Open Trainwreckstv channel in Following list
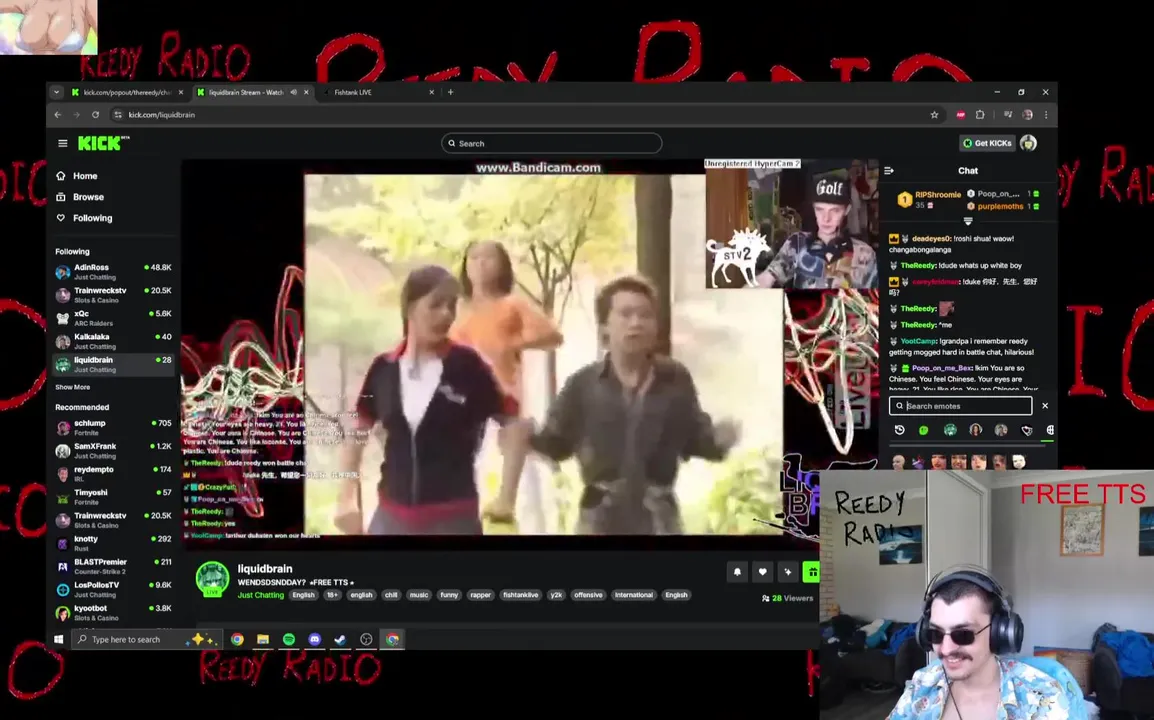This screenshot has height=720, width=1154. click(114, 295)
